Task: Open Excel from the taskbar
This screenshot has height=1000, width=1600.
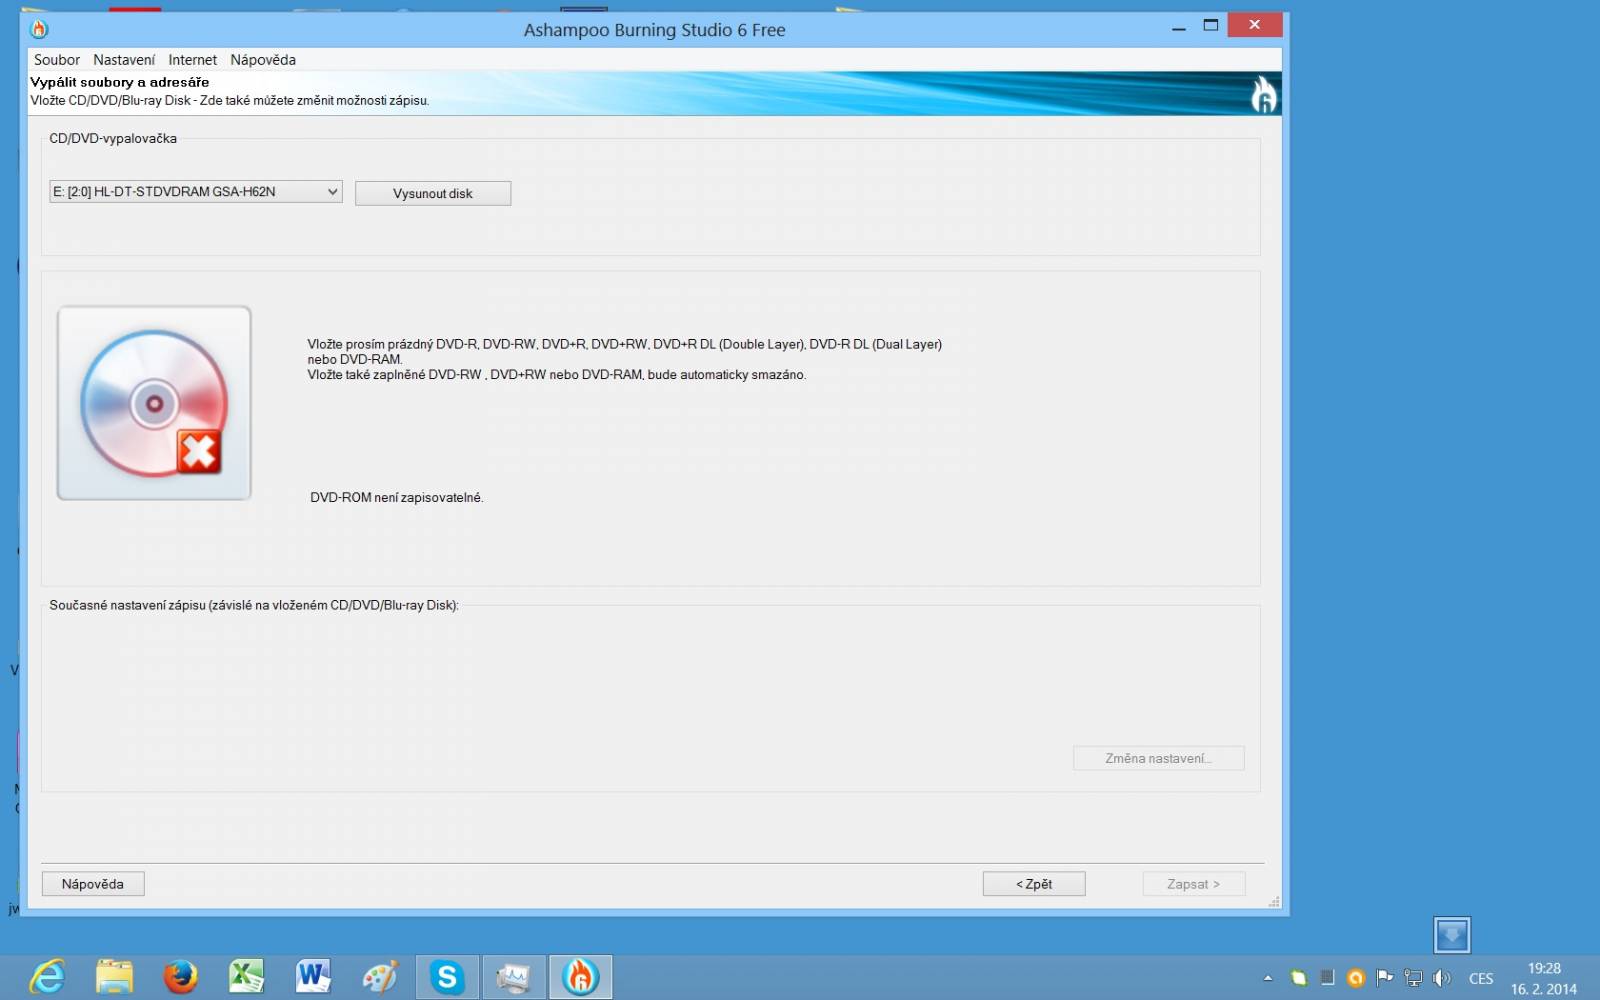Action: click(x=247, y=976)
